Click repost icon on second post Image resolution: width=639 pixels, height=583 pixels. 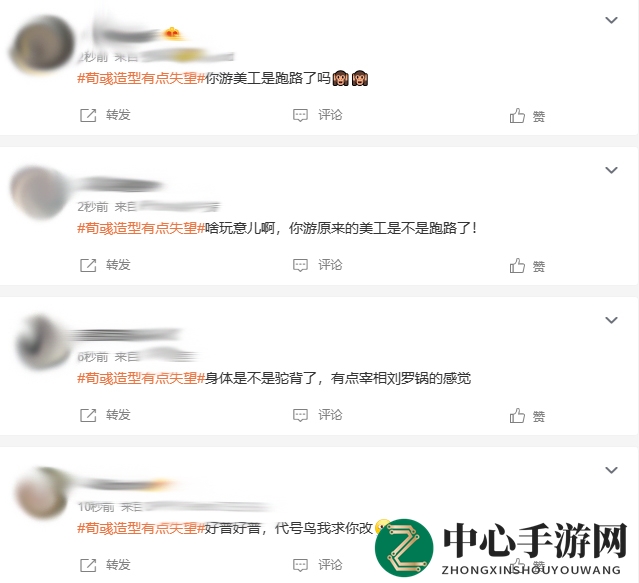[88, 265]
